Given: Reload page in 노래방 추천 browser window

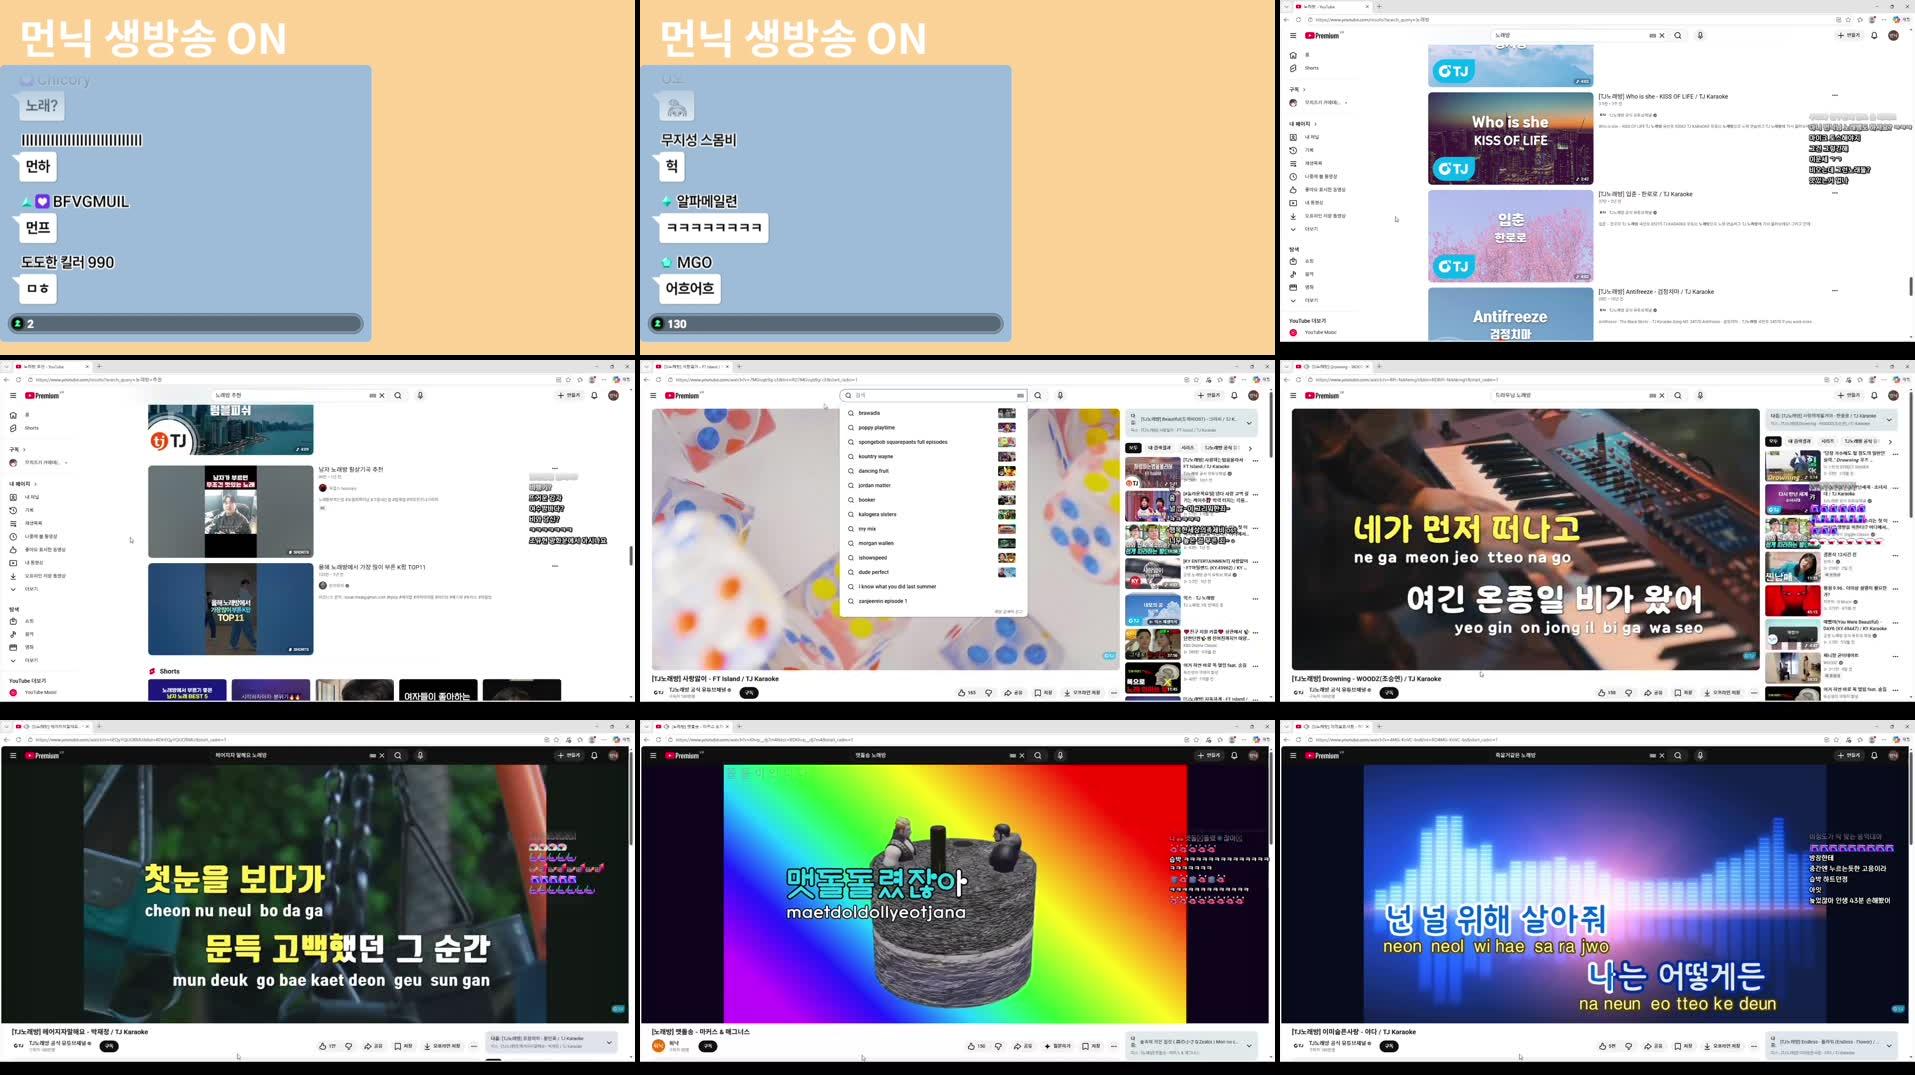Looking at the screenshot, I should click(18, 380).
